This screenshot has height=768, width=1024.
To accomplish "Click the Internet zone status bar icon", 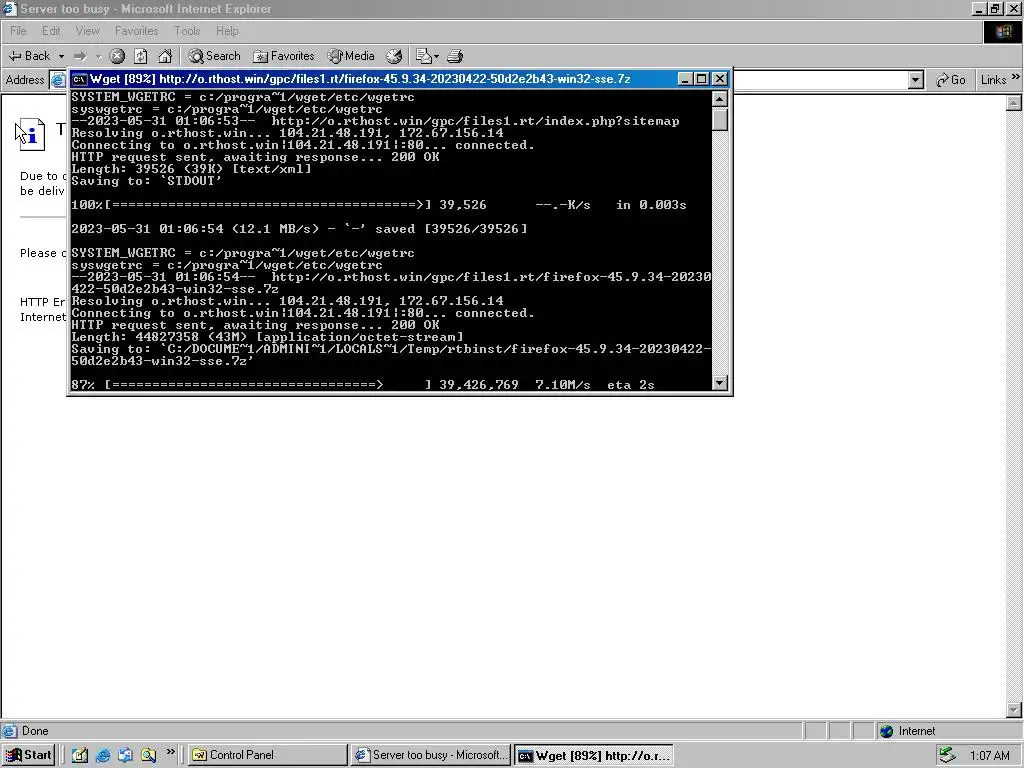I will (886, 731).
